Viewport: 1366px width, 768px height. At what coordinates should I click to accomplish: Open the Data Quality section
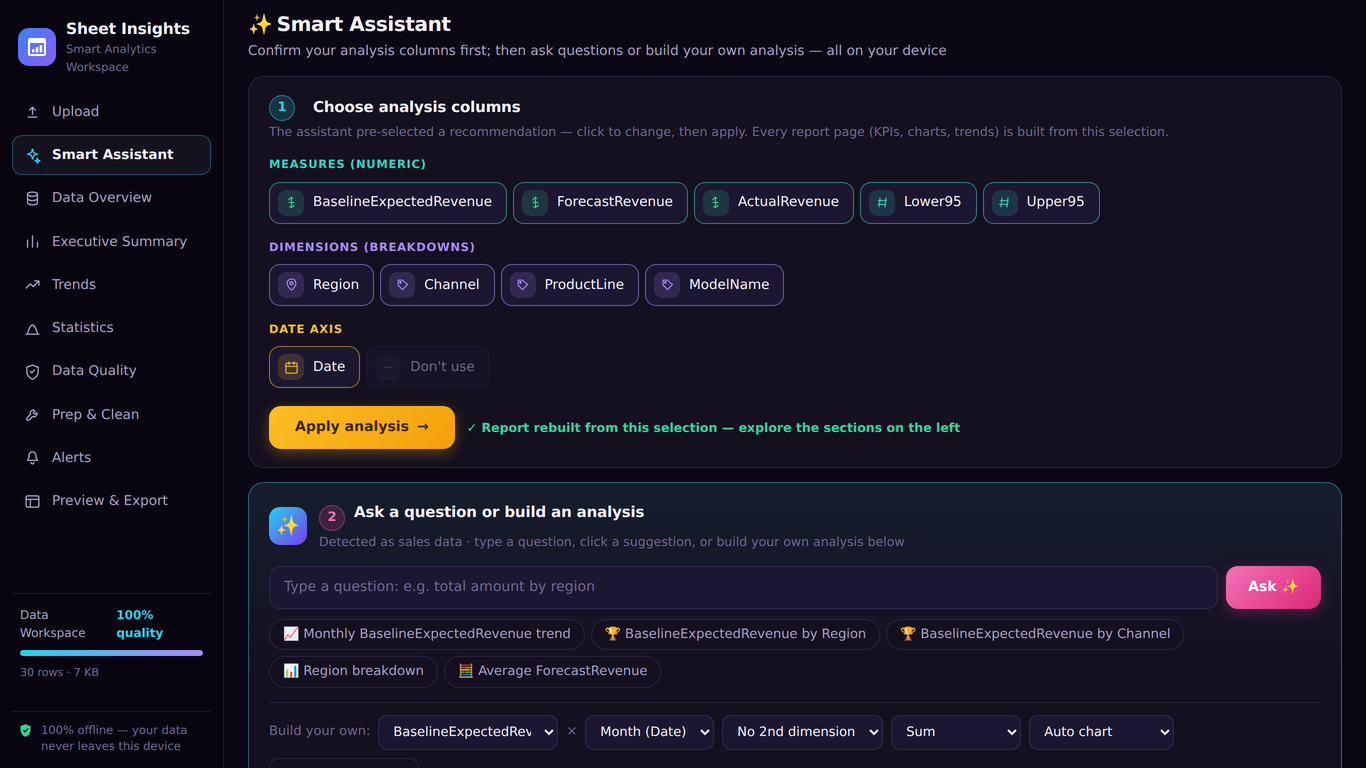click(x=111, y=371)
